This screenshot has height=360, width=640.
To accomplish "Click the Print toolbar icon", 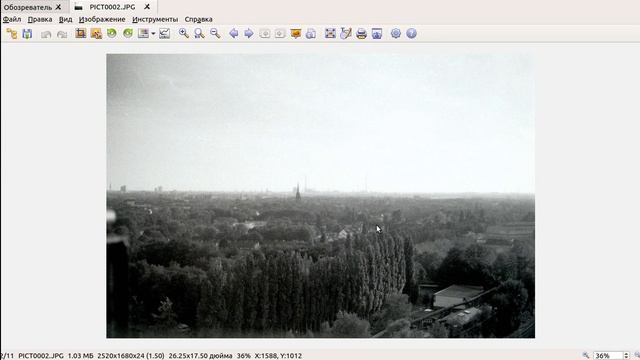I will (x=361, y=33).
